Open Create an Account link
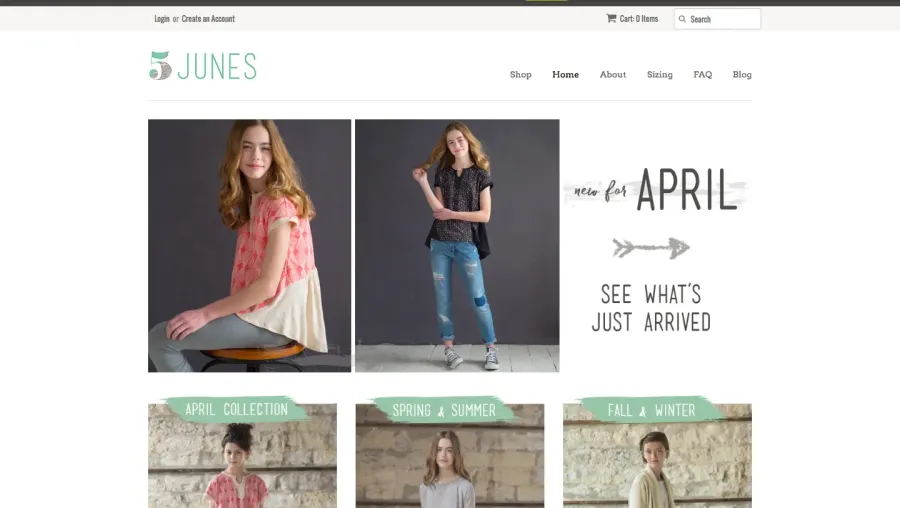The width and height of the screenshot is (900, 508). tap(208, 18)
